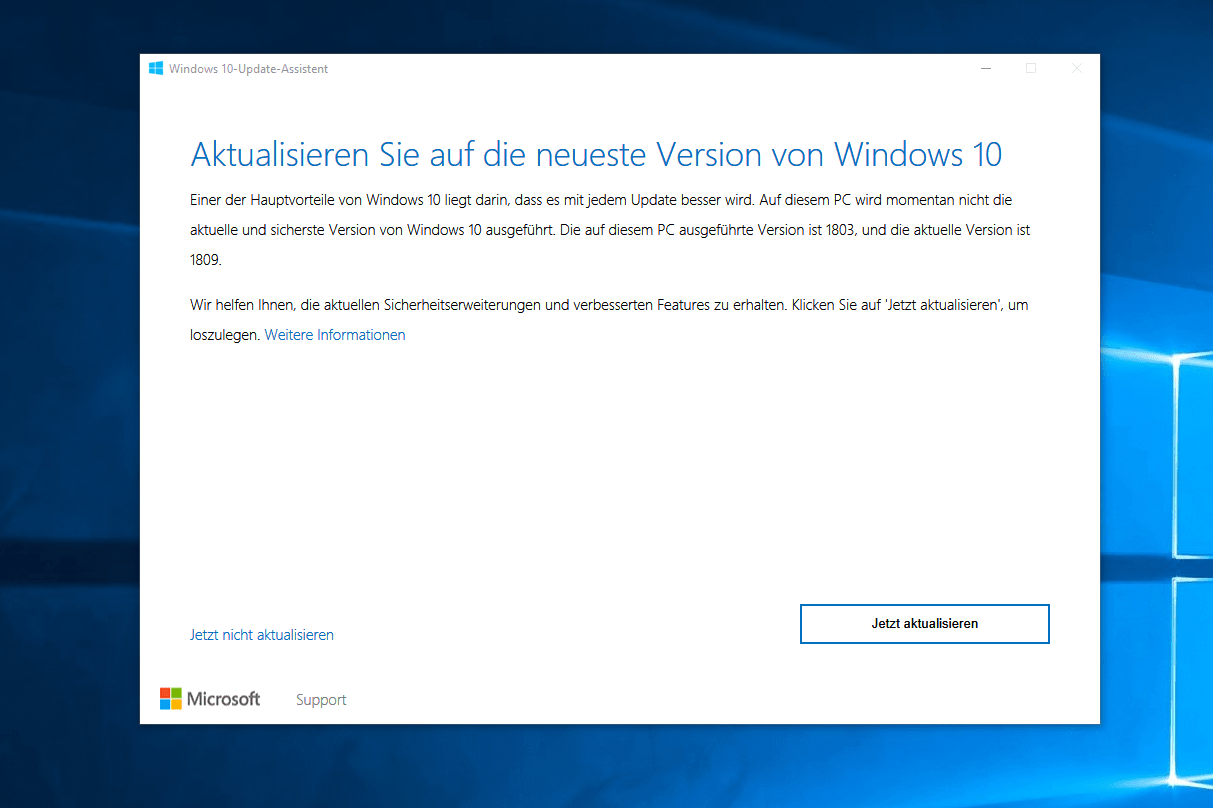
Task: Click the version number 1803 in the text
Action: pos(841,230)
